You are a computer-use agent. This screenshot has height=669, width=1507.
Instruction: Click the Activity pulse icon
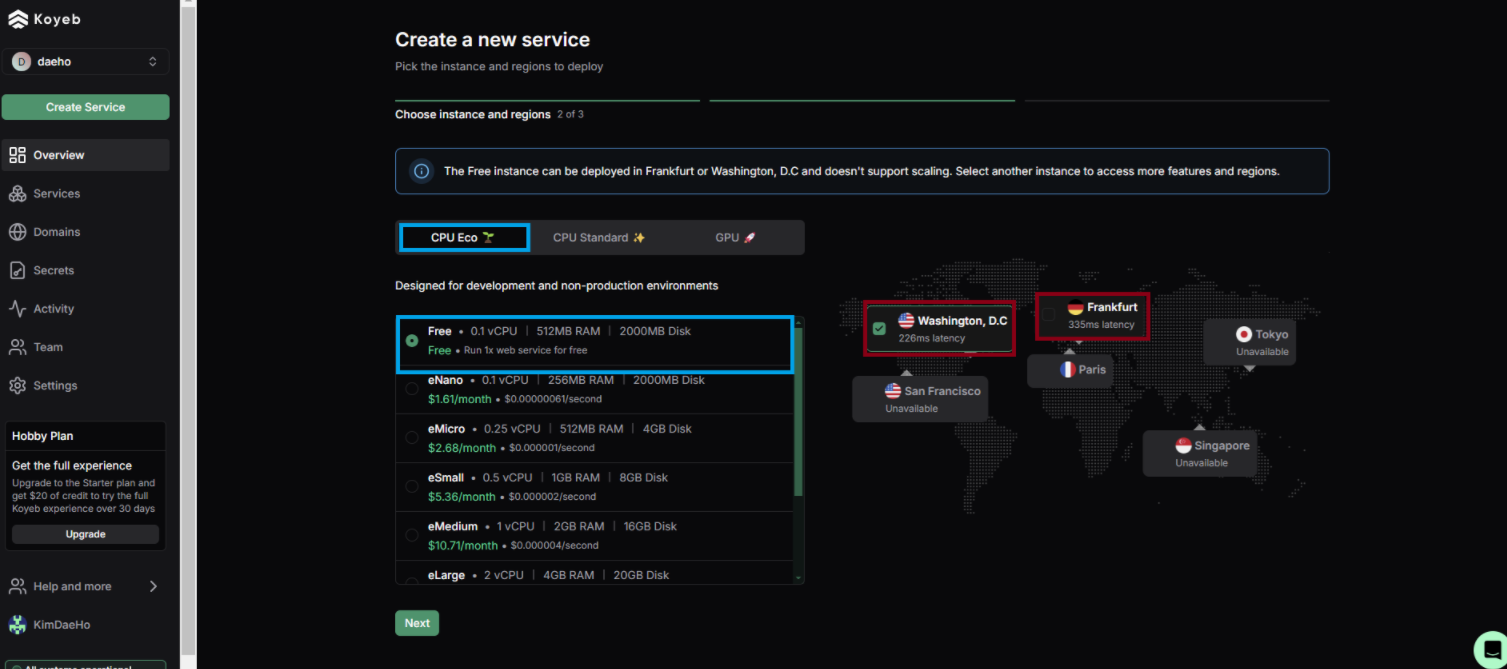point(17,309)
